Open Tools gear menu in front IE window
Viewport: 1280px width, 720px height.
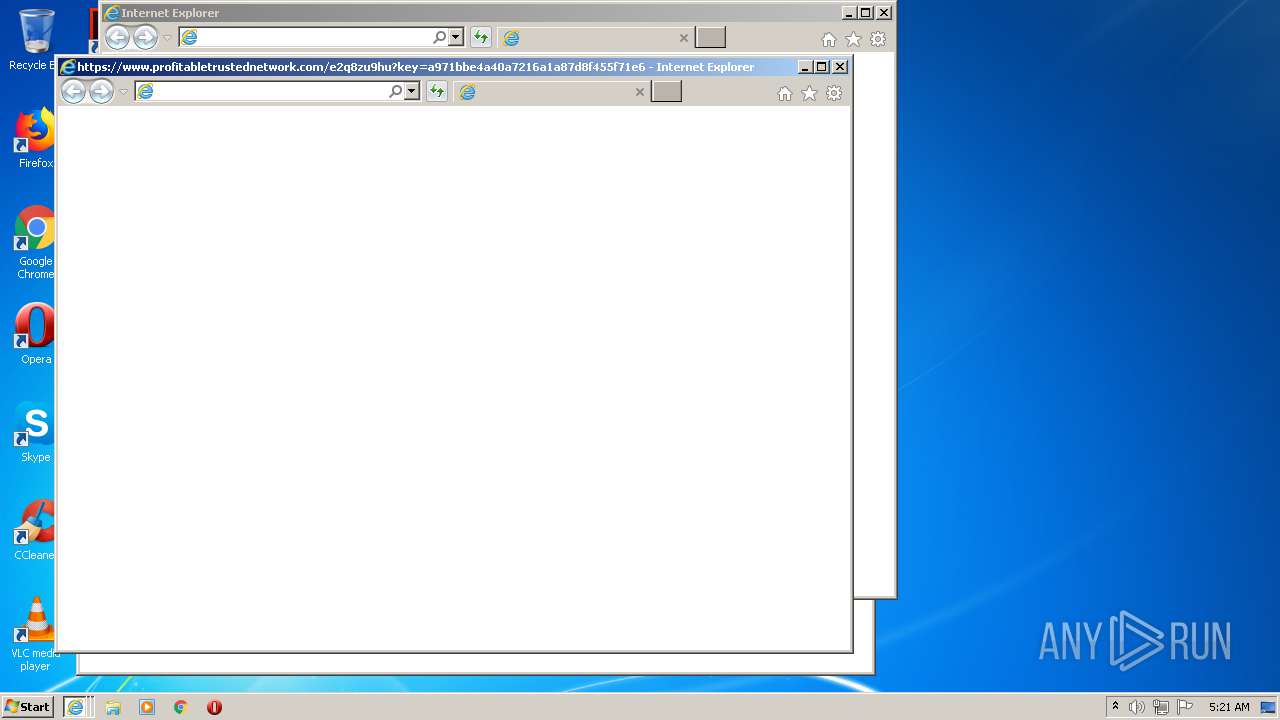click(834, 93)
